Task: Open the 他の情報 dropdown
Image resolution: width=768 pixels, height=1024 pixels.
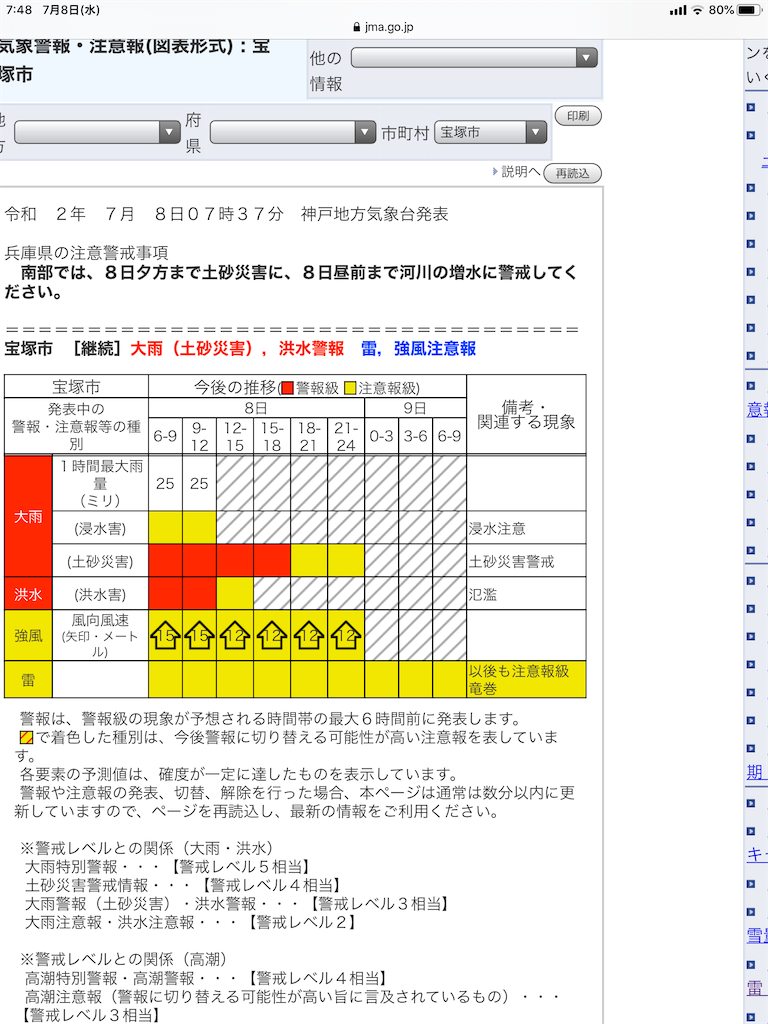Action: pos(474,57)
